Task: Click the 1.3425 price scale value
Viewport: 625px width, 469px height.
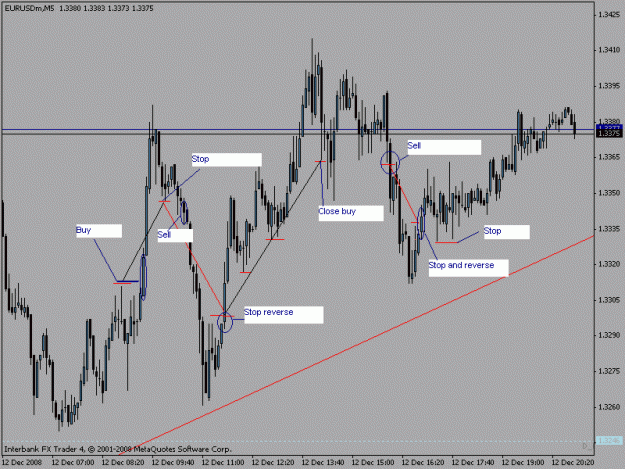Action: pyautogui.click(x=609, y=15)
